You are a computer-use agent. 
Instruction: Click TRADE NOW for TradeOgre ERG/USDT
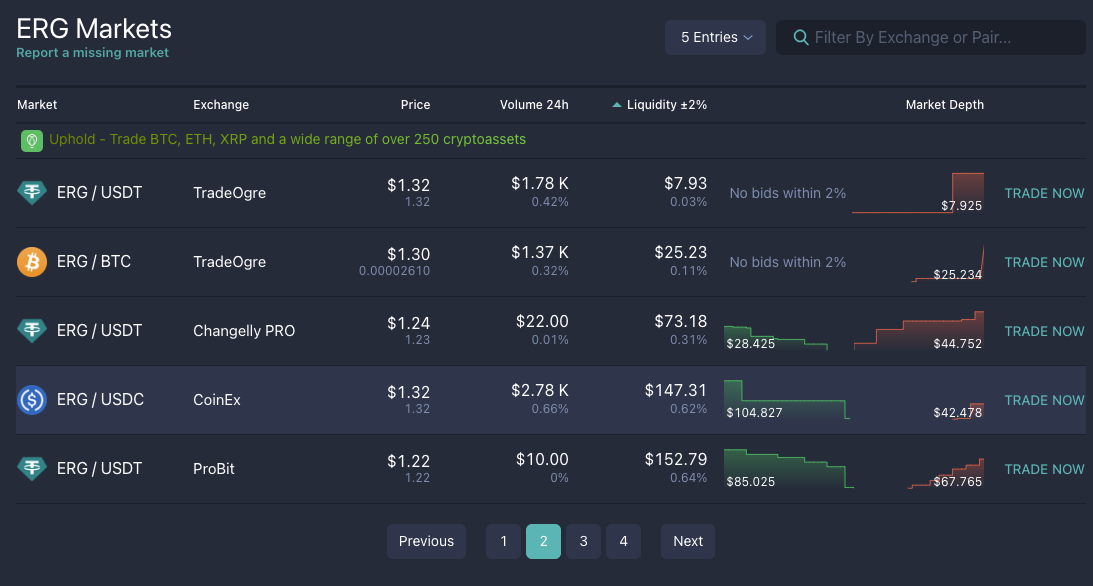pyautogui.click(x=1044, y=193)
